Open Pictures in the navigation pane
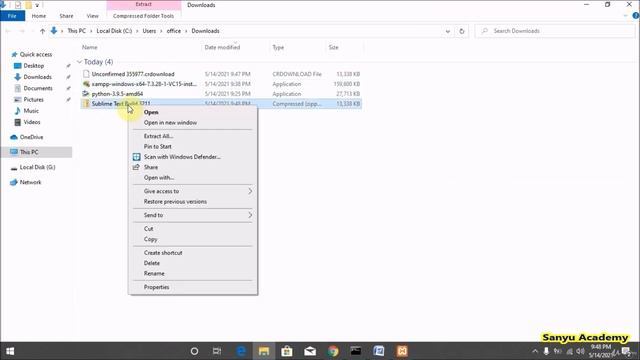The width and height of the screenshot is (640, 360). (x=33, y=100)
